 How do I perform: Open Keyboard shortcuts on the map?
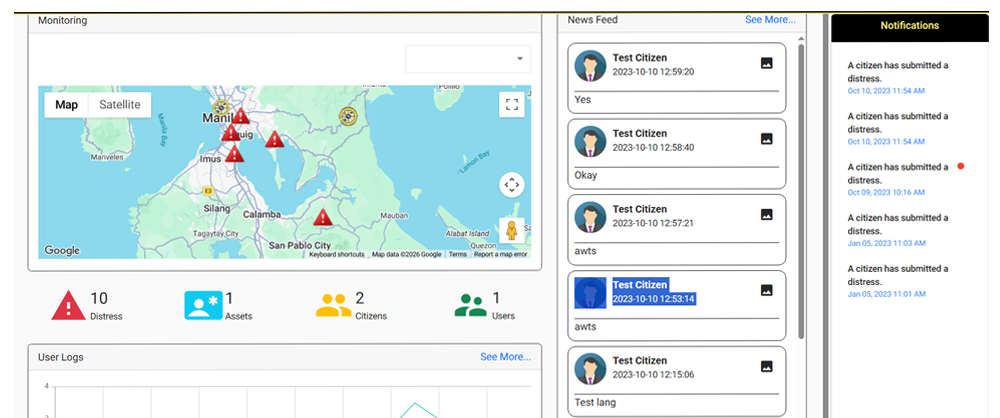tap(337, 255)
